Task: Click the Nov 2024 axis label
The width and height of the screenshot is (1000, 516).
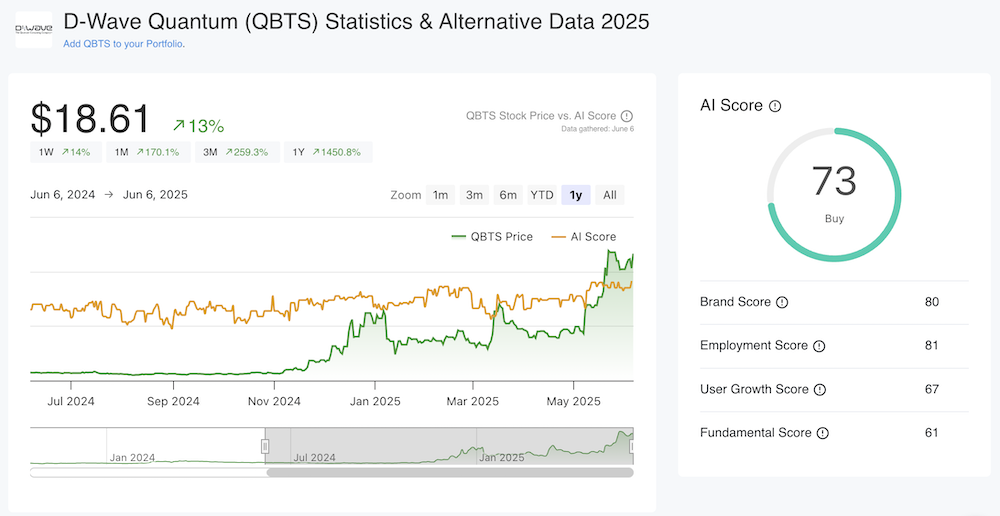Action: pyautogui.click(x=274, y=401)
